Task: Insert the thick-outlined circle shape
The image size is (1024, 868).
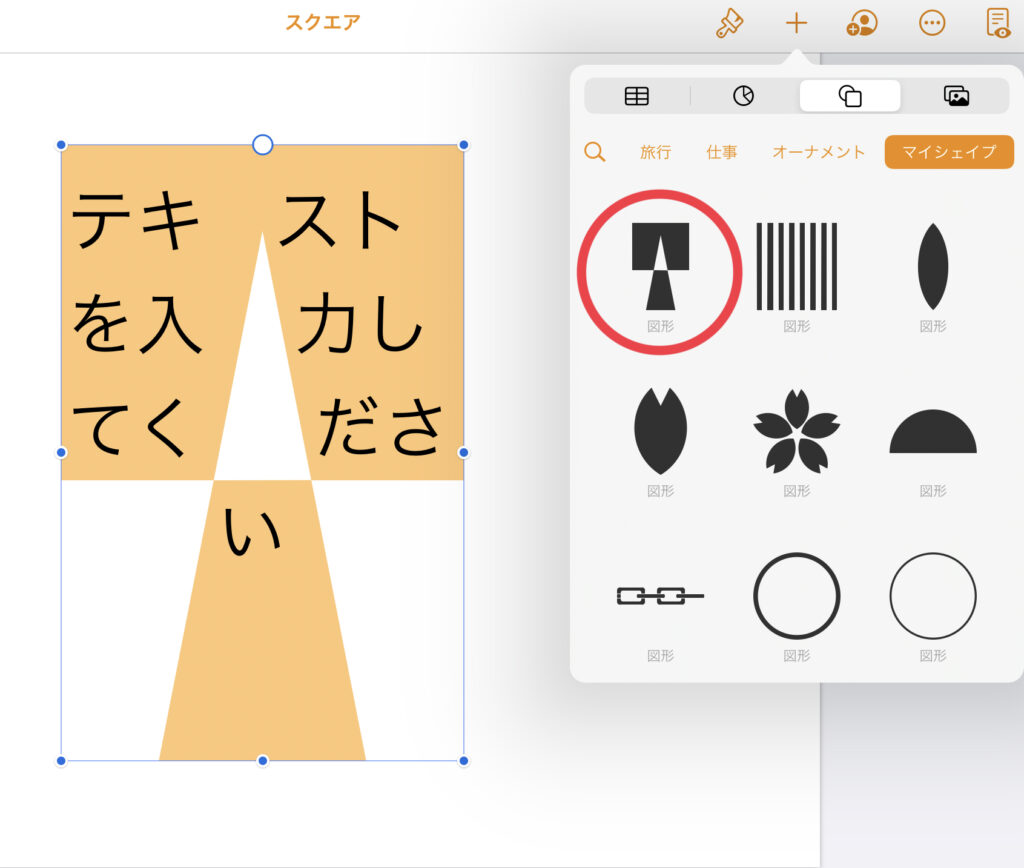Action: tap(797, 596)
